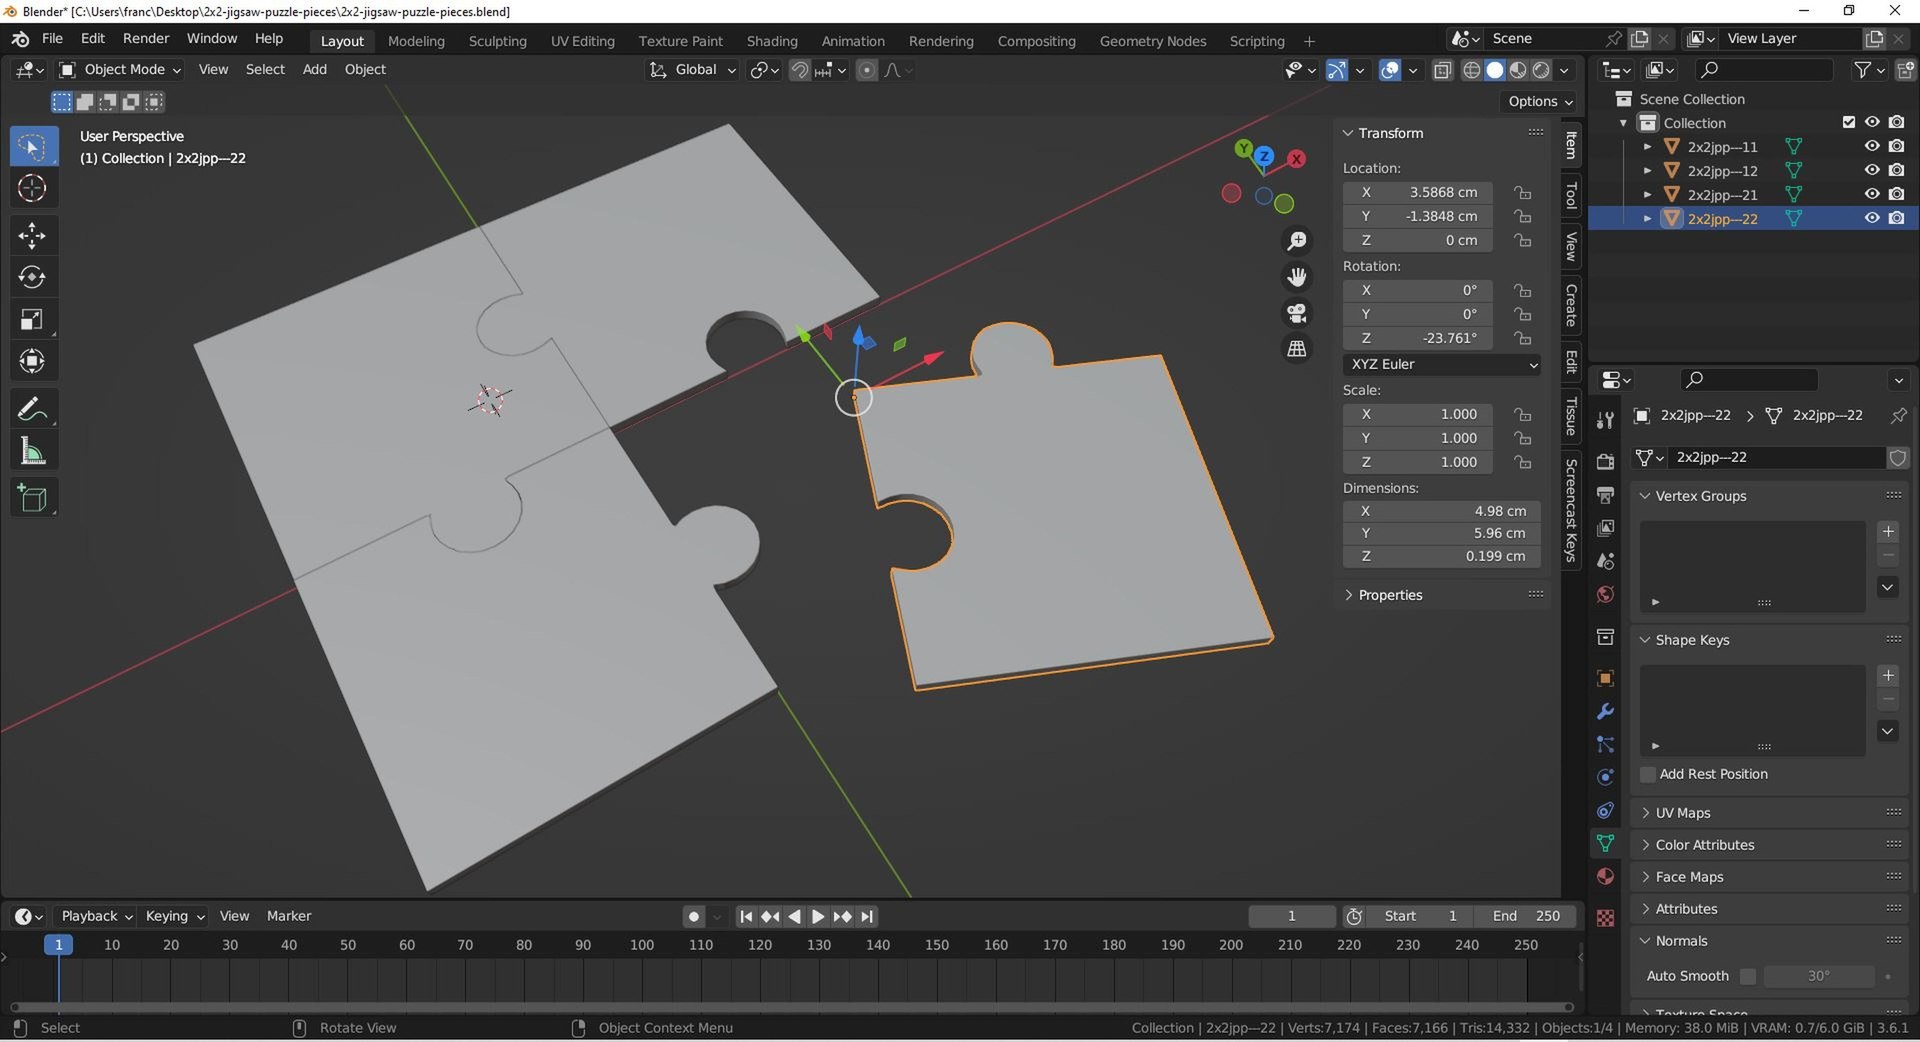Click the Options button

pos(1539,101)
